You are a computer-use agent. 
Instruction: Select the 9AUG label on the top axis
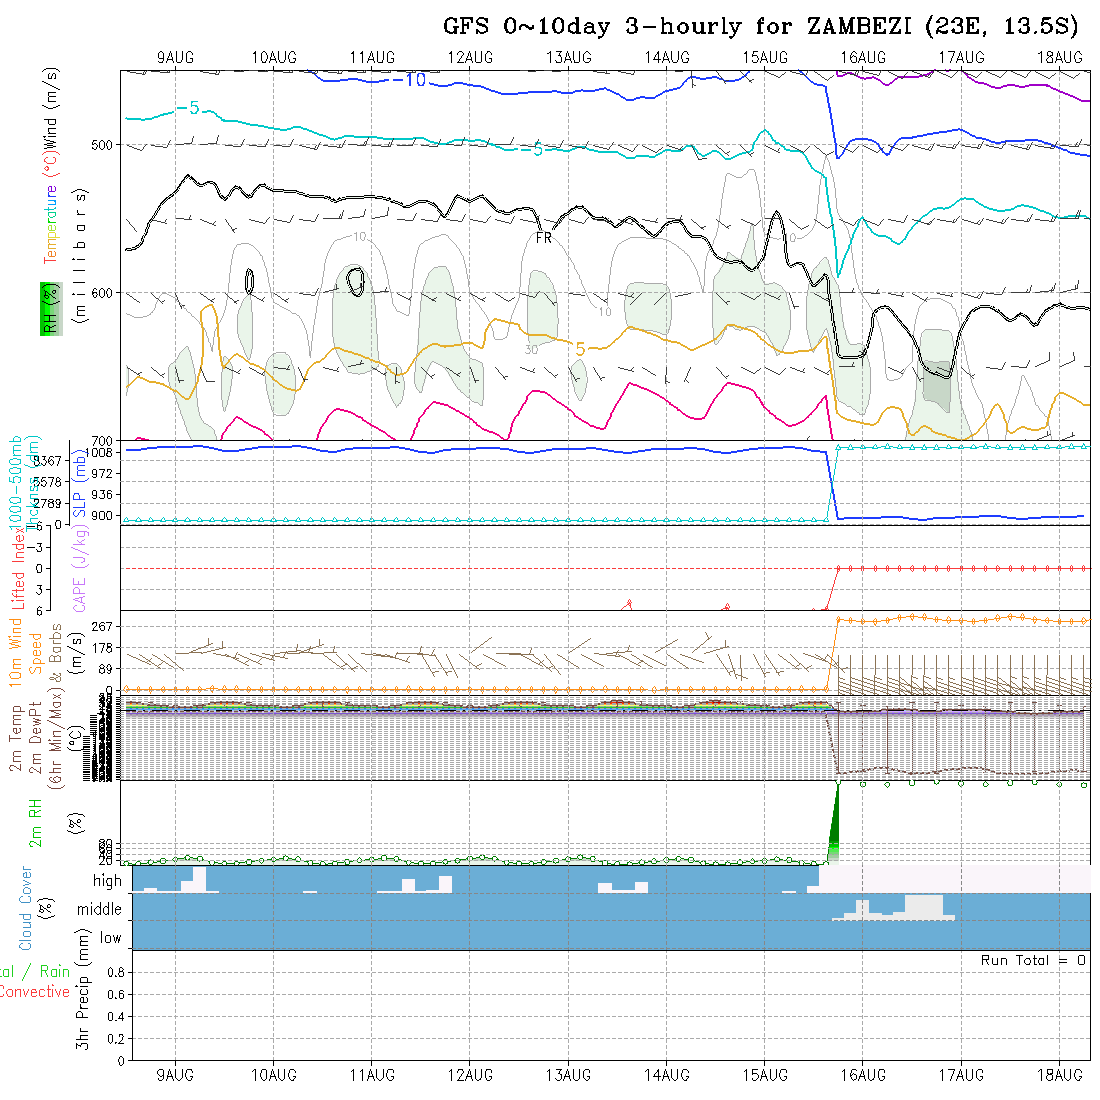[175, 58]
